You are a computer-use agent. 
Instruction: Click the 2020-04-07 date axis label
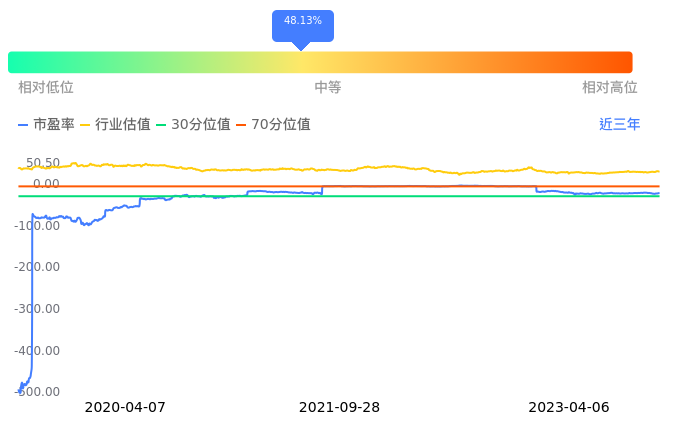point(125,408)
